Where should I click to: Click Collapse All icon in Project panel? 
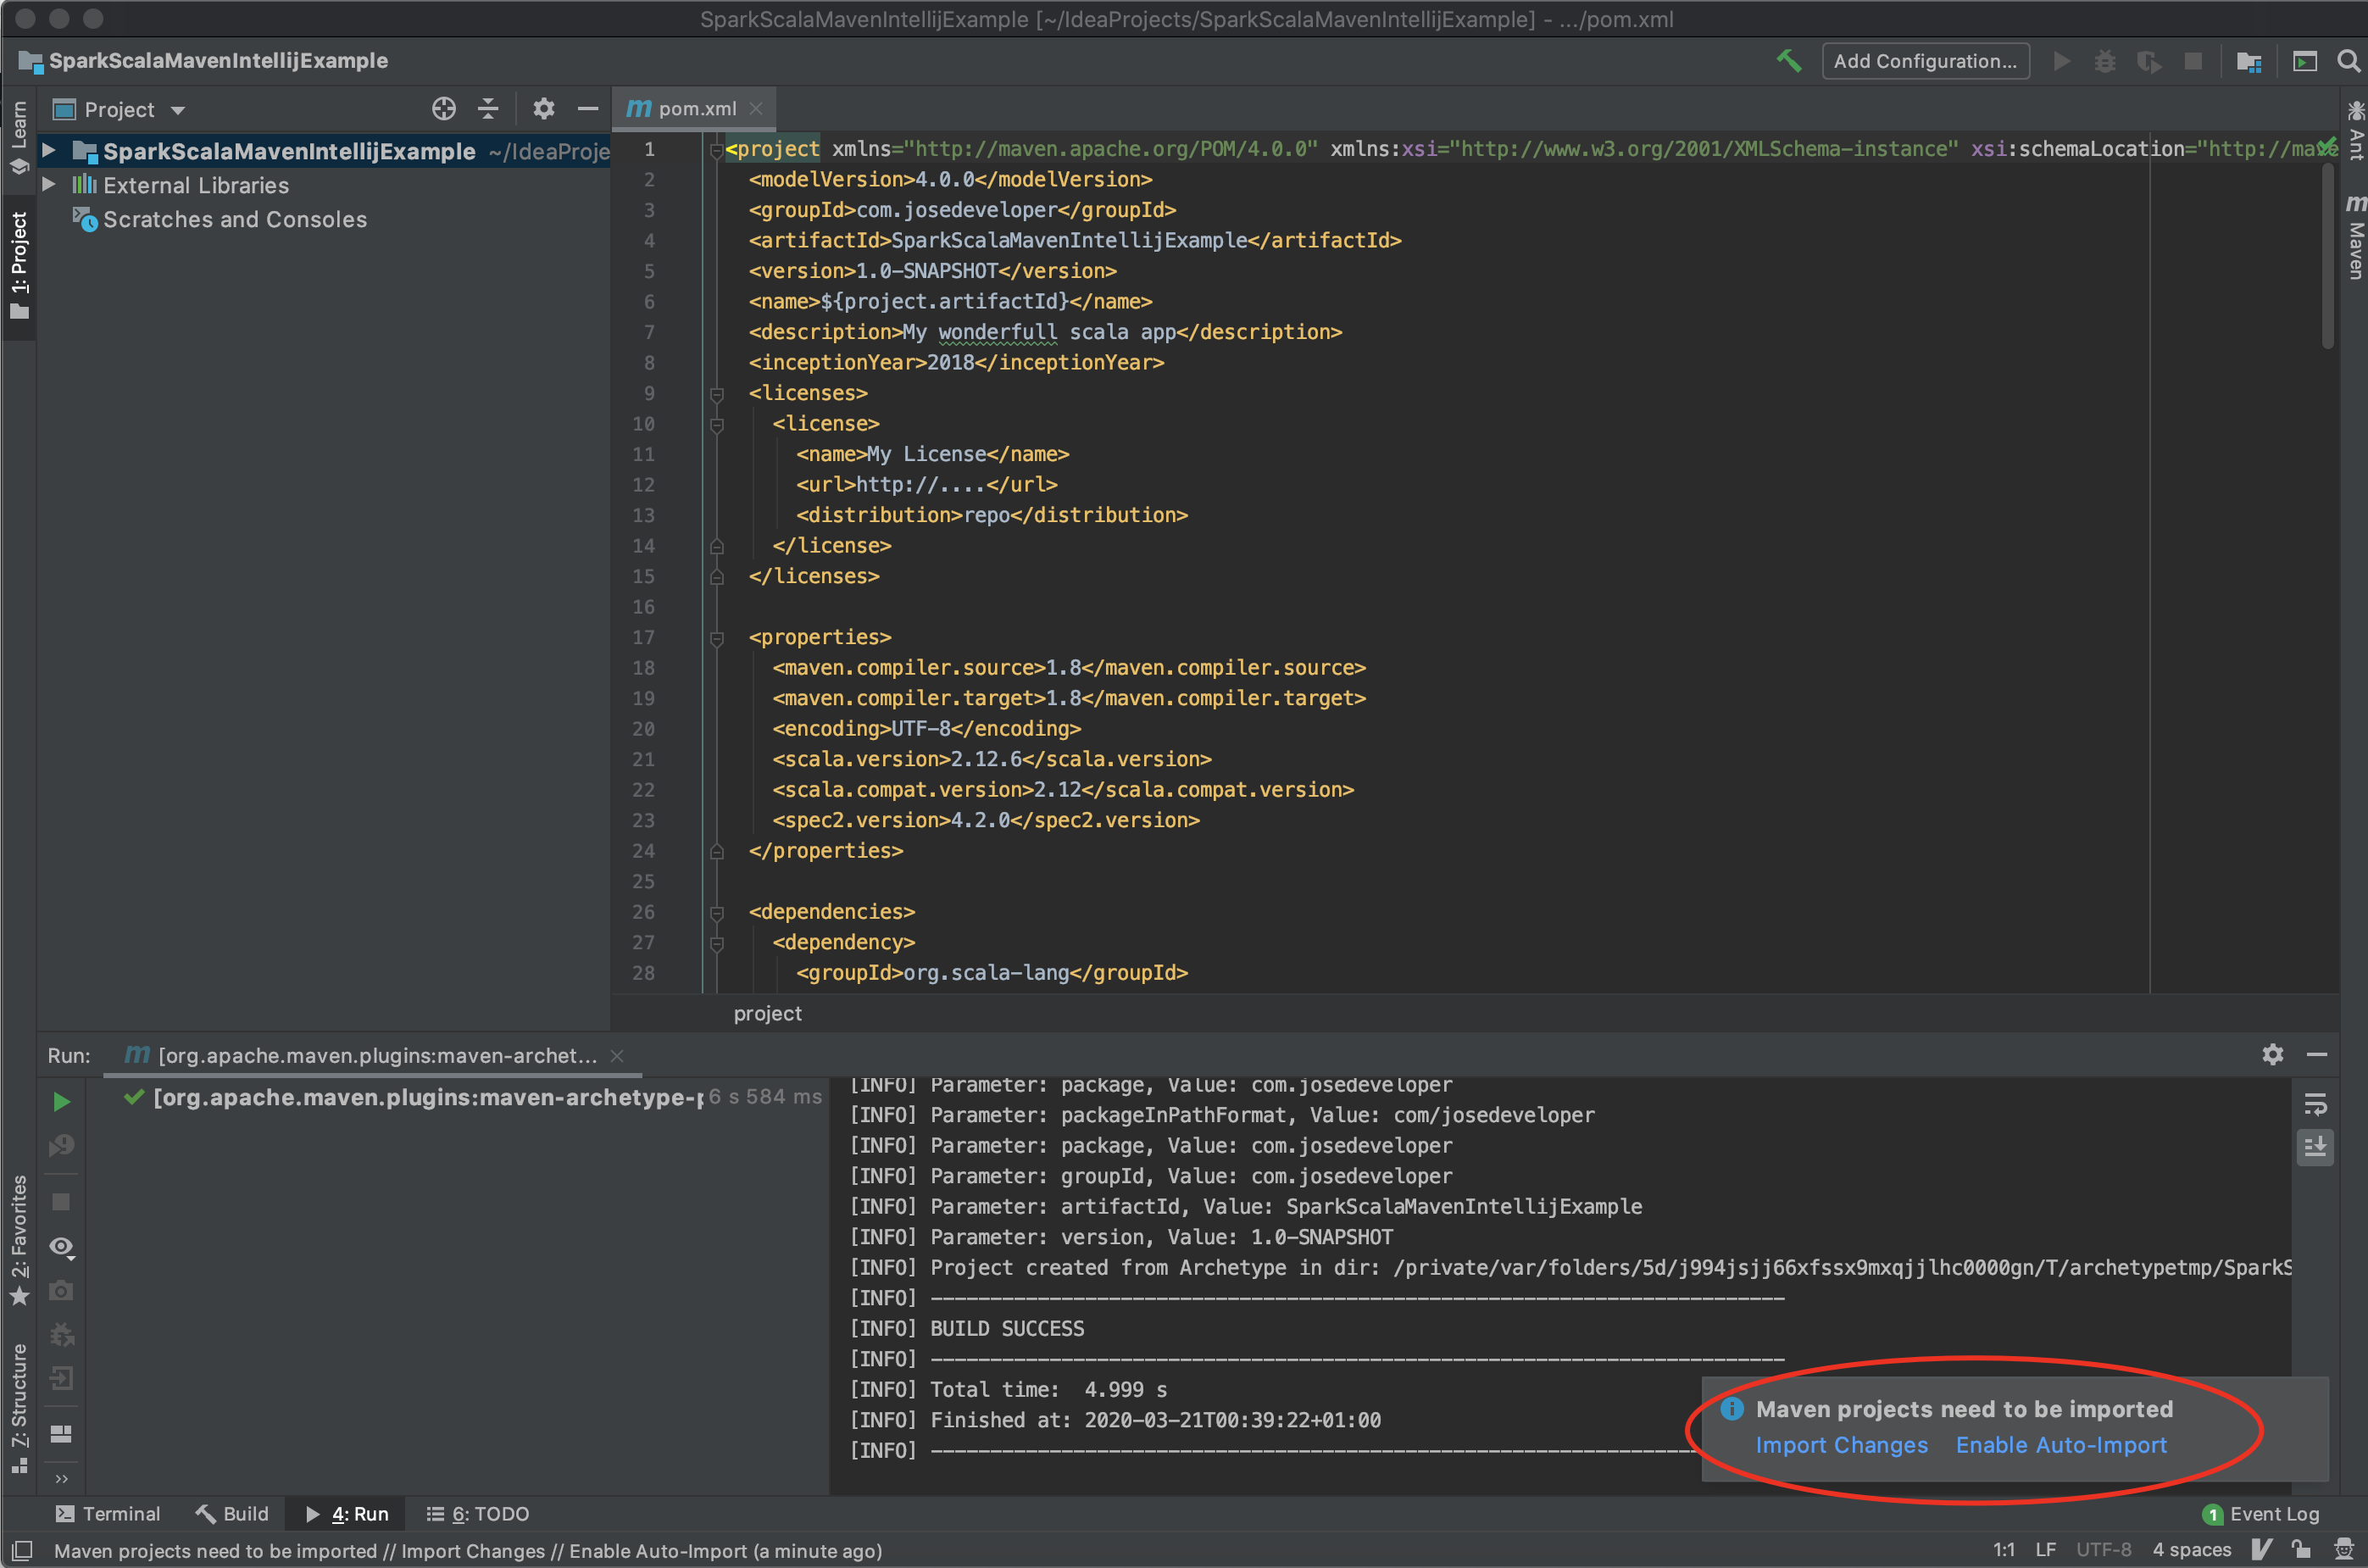click(488, 109)
